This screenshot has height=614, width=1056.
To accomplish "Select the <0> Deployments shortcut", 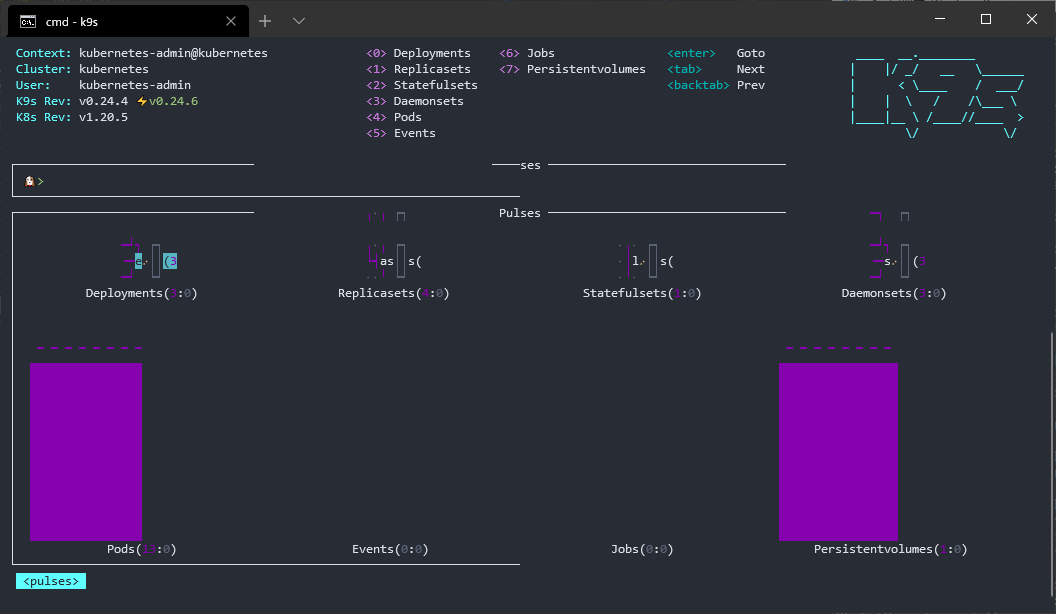I will click(x=418, y=53).
